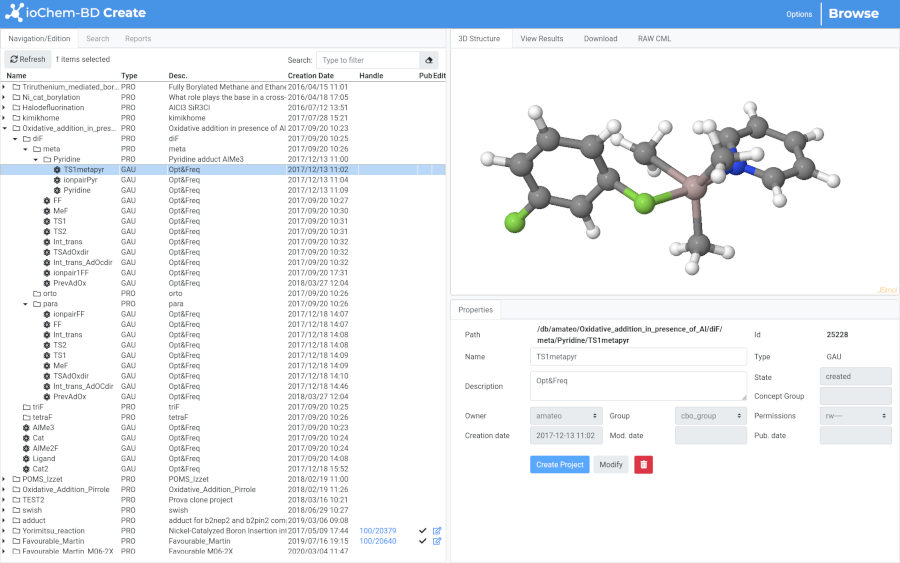Click the published checkmark for Favourable_Martin
This screenshot has height=563, width=900.
click(x=422, y=541)
